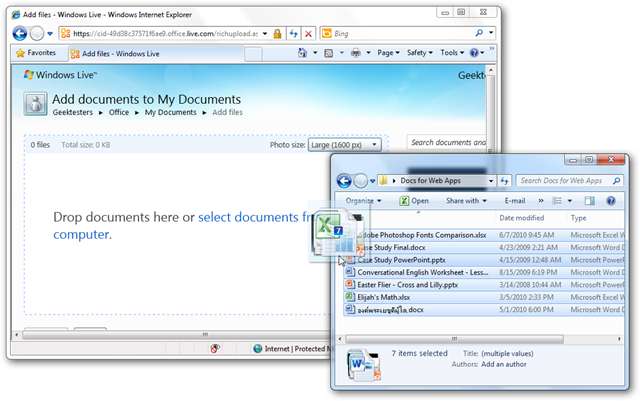Follow the My Documents breadcrumb link
Screen dimensions: 640x401
coord(171,112)
